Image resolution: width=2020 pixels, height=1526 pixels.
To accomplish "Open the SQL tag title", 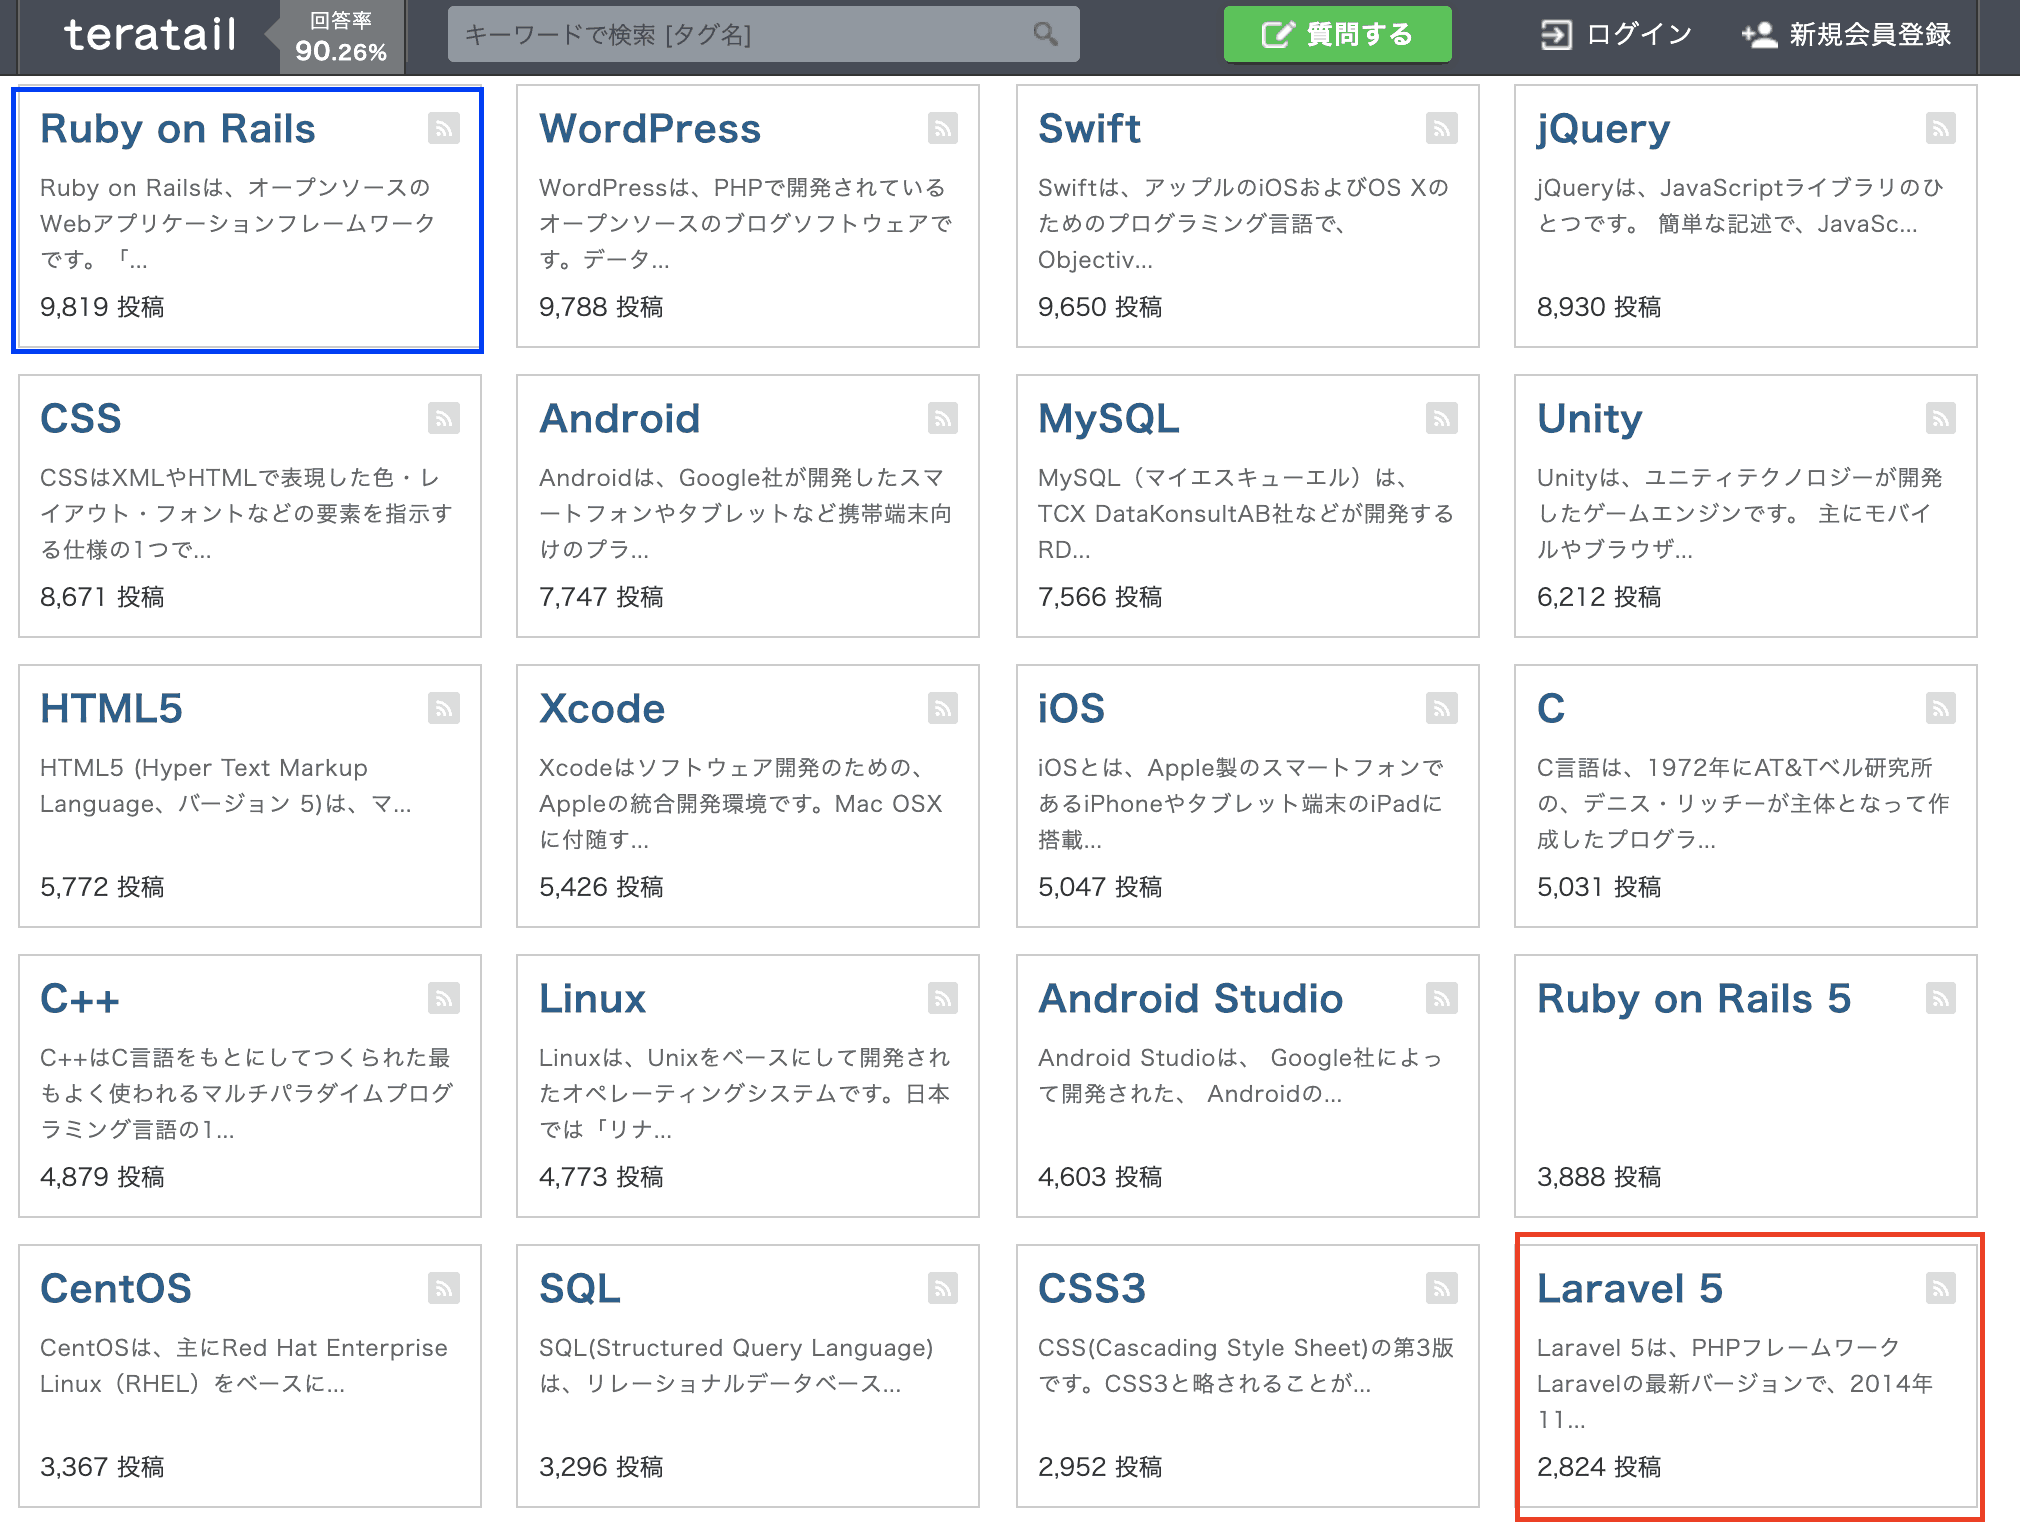I will click(580, 1289).
